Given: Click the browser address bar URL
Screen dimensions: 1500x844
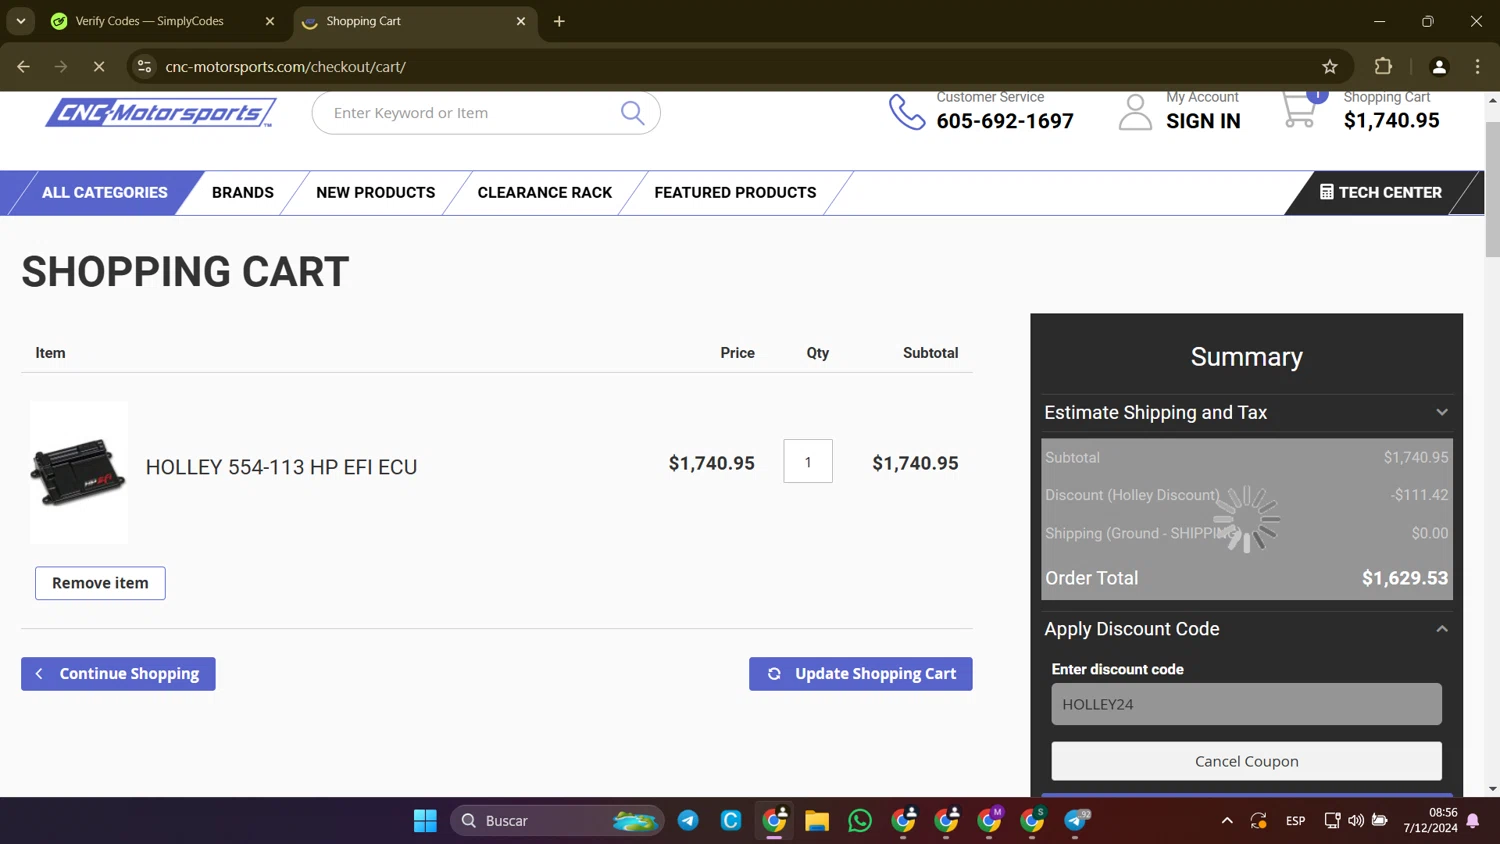Looking at the screenshot, I should coord(285,67).
